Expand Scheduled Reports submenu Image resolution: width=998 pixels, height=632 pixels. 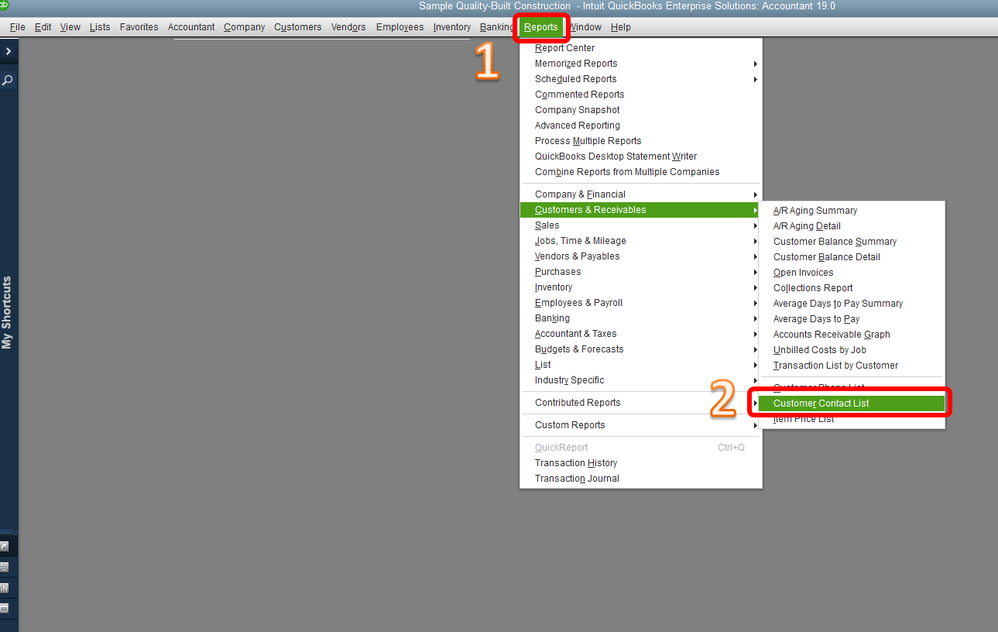(x=641, y=79)
